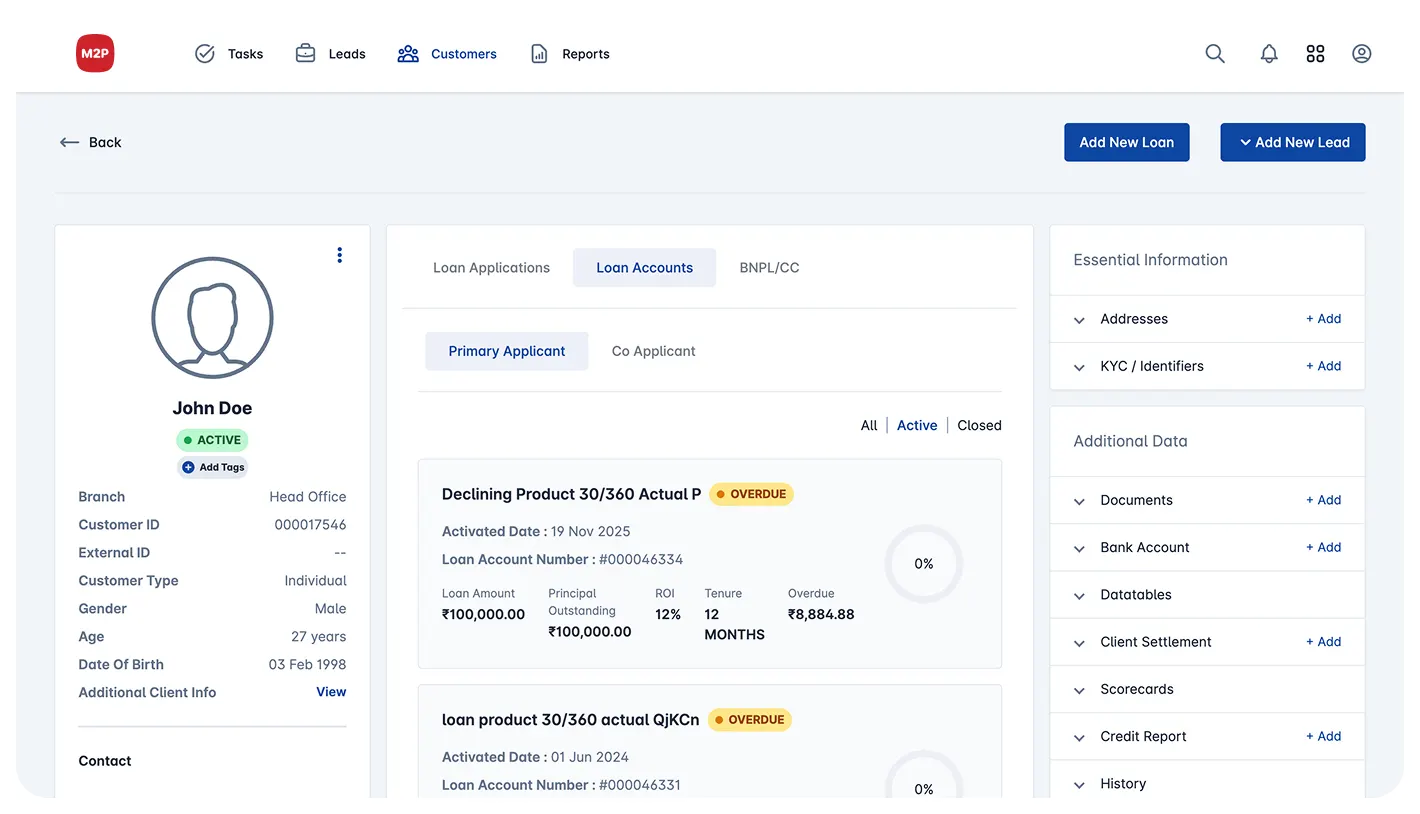
Task: Open the three-dot menu on profile card
Action: tap(340, 255)
